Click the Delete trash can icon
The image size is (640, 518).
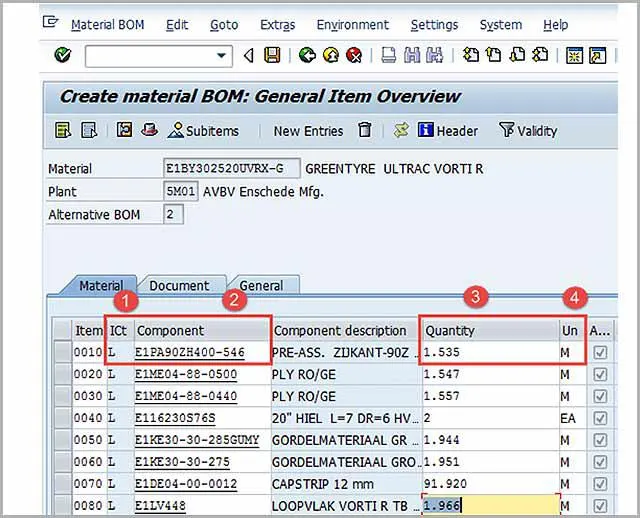364,130
